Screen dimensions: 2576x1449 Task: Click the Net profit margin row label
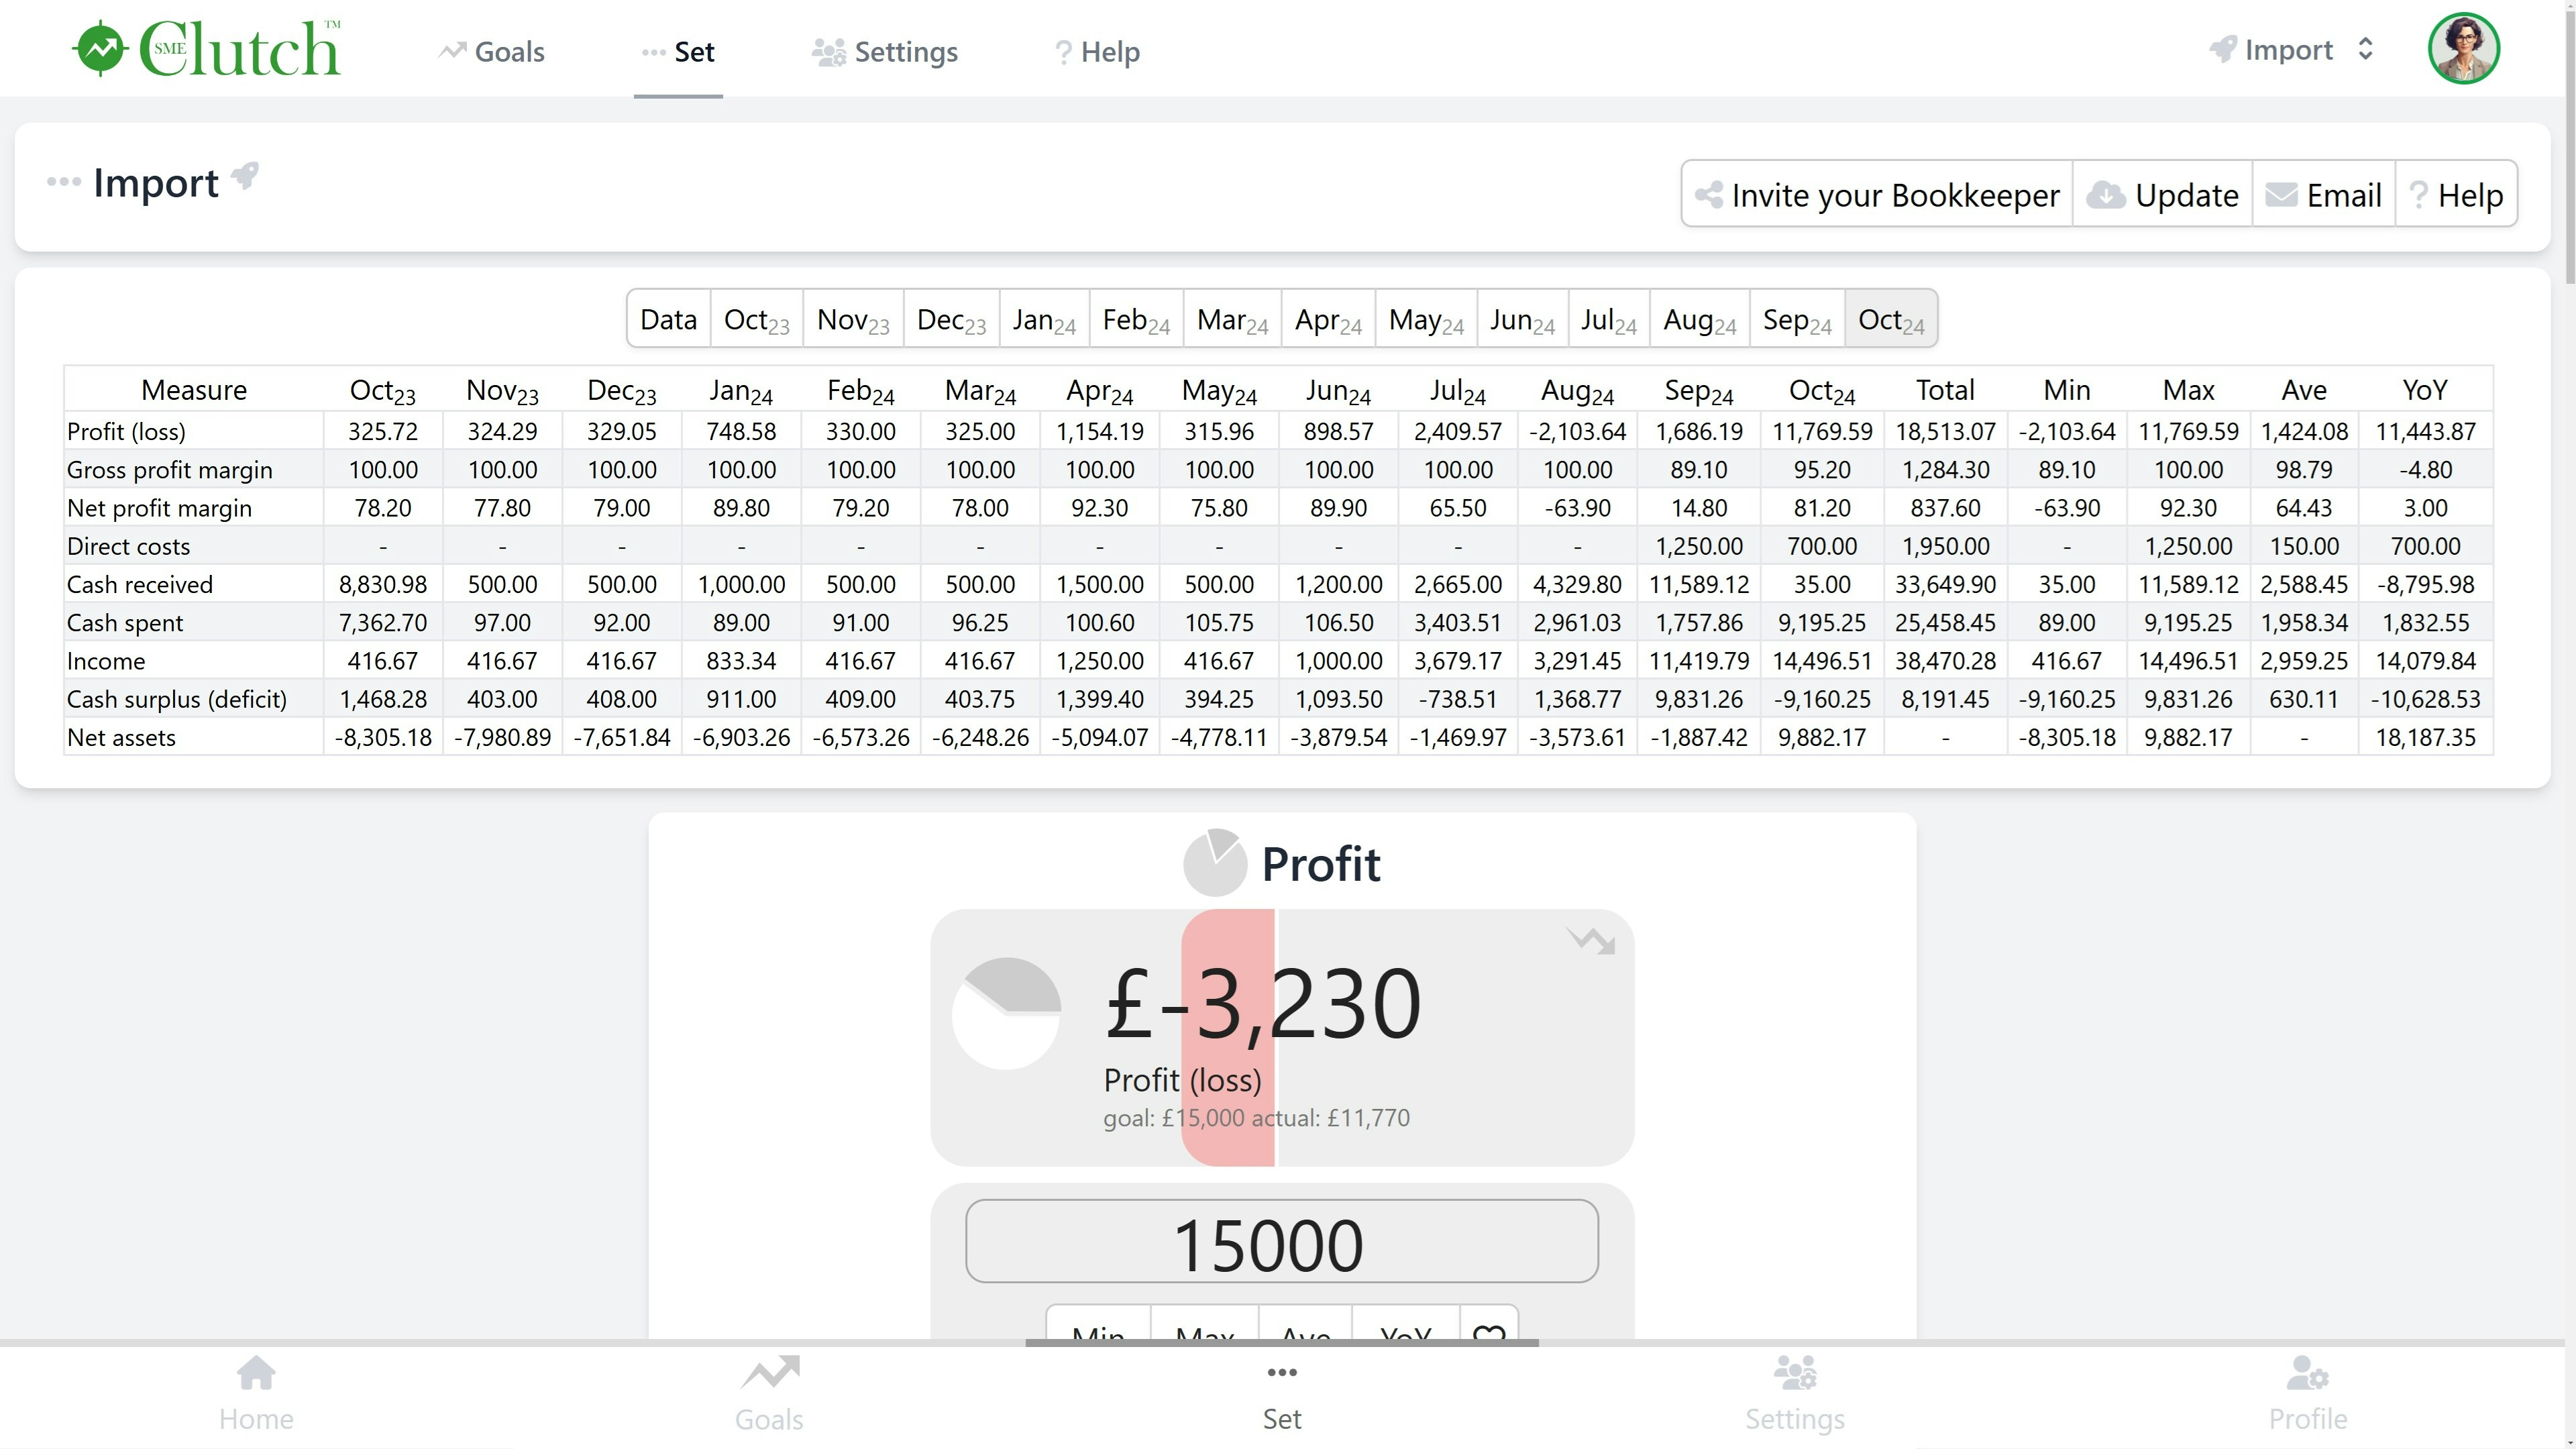pos(159,508)
